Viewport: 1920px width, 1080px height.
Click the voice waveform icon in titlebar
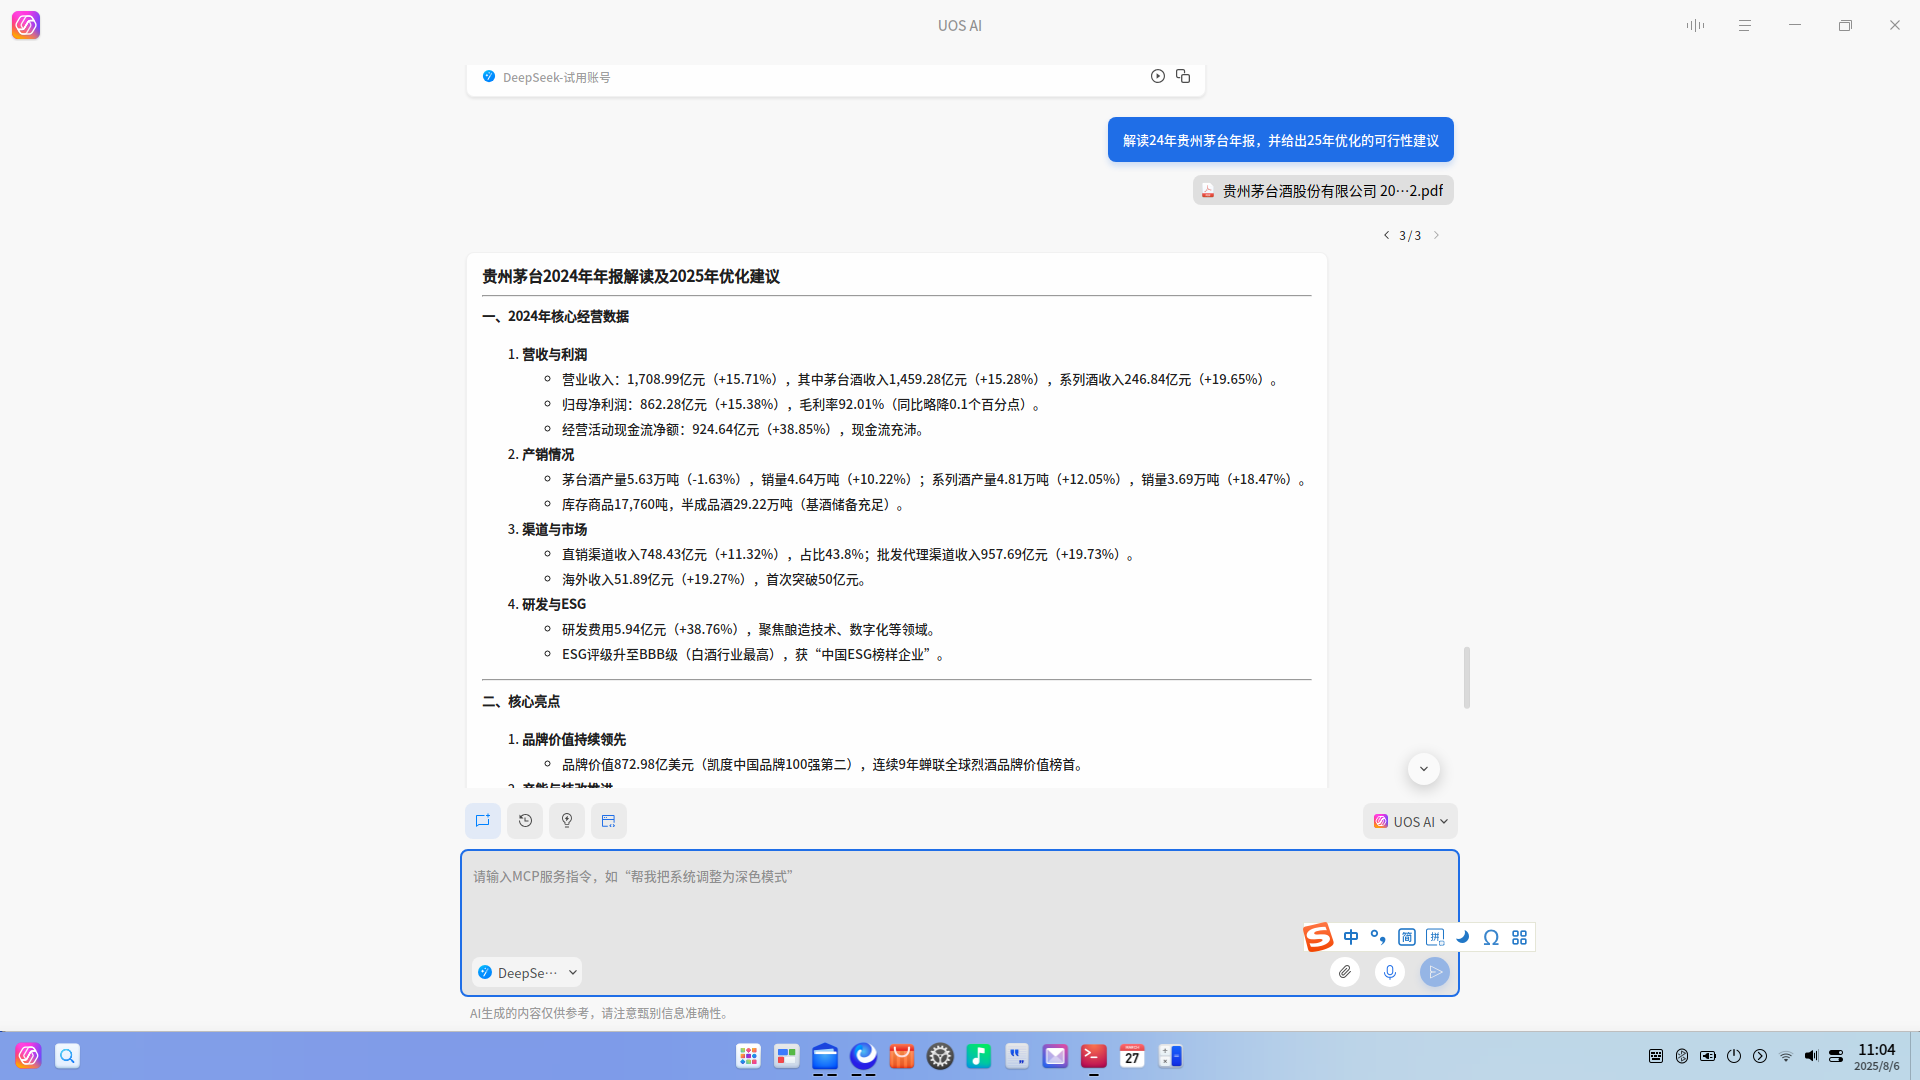click(x=1695, y=25)
